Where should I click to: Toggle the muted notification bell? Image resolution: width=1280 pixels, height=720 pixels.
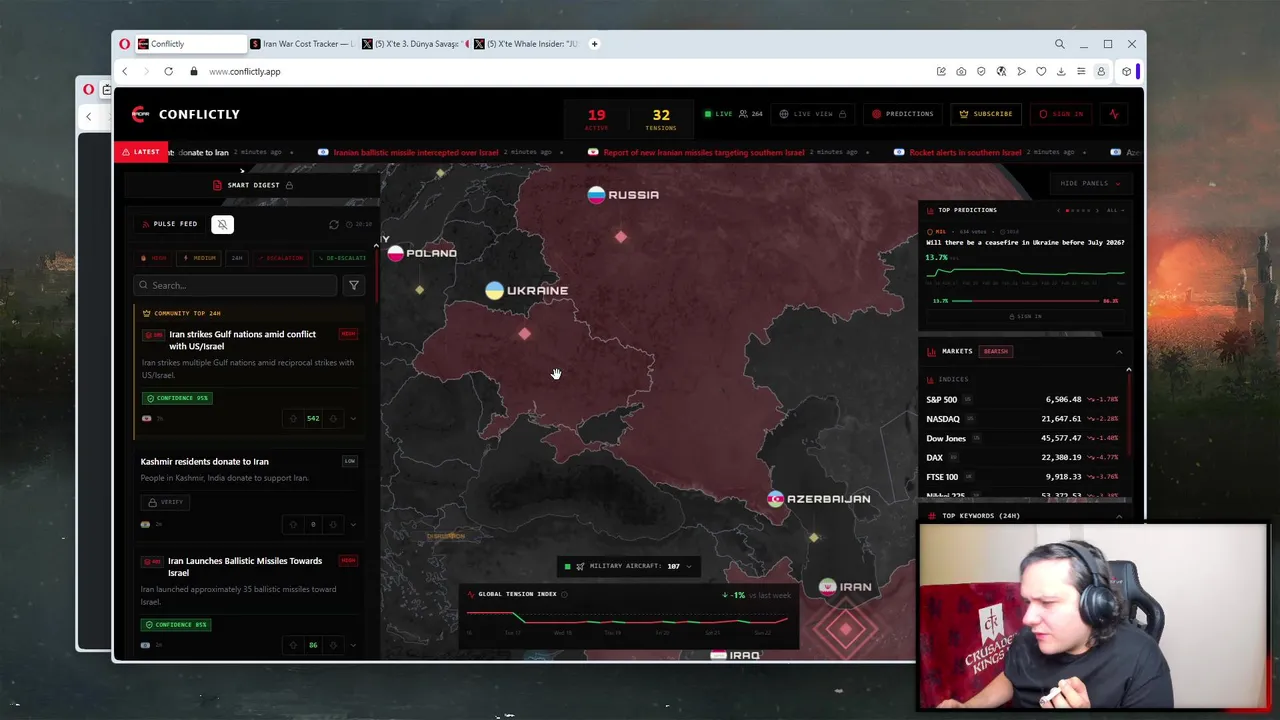222,224
